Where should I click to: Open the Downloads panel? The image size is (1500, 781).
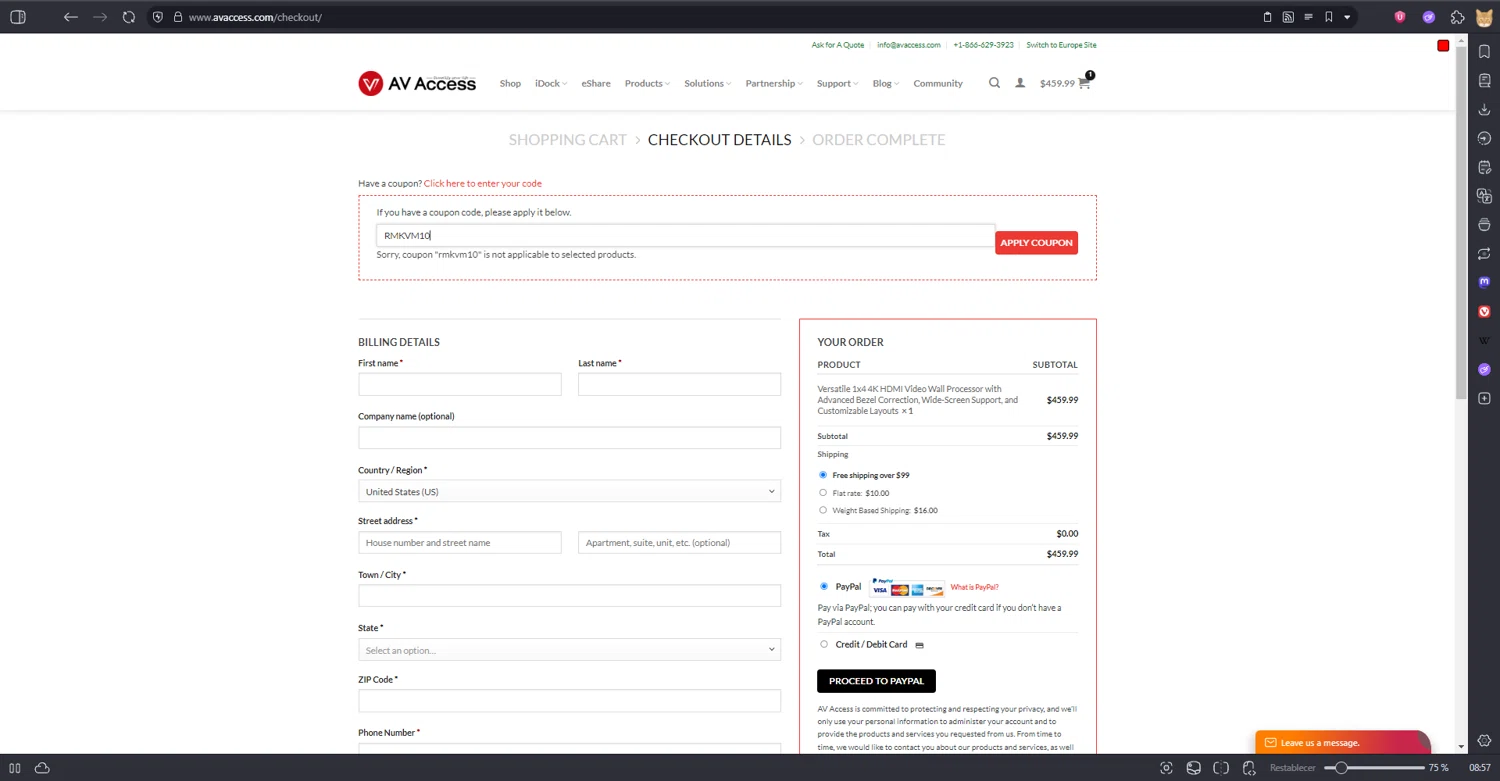1484,109
